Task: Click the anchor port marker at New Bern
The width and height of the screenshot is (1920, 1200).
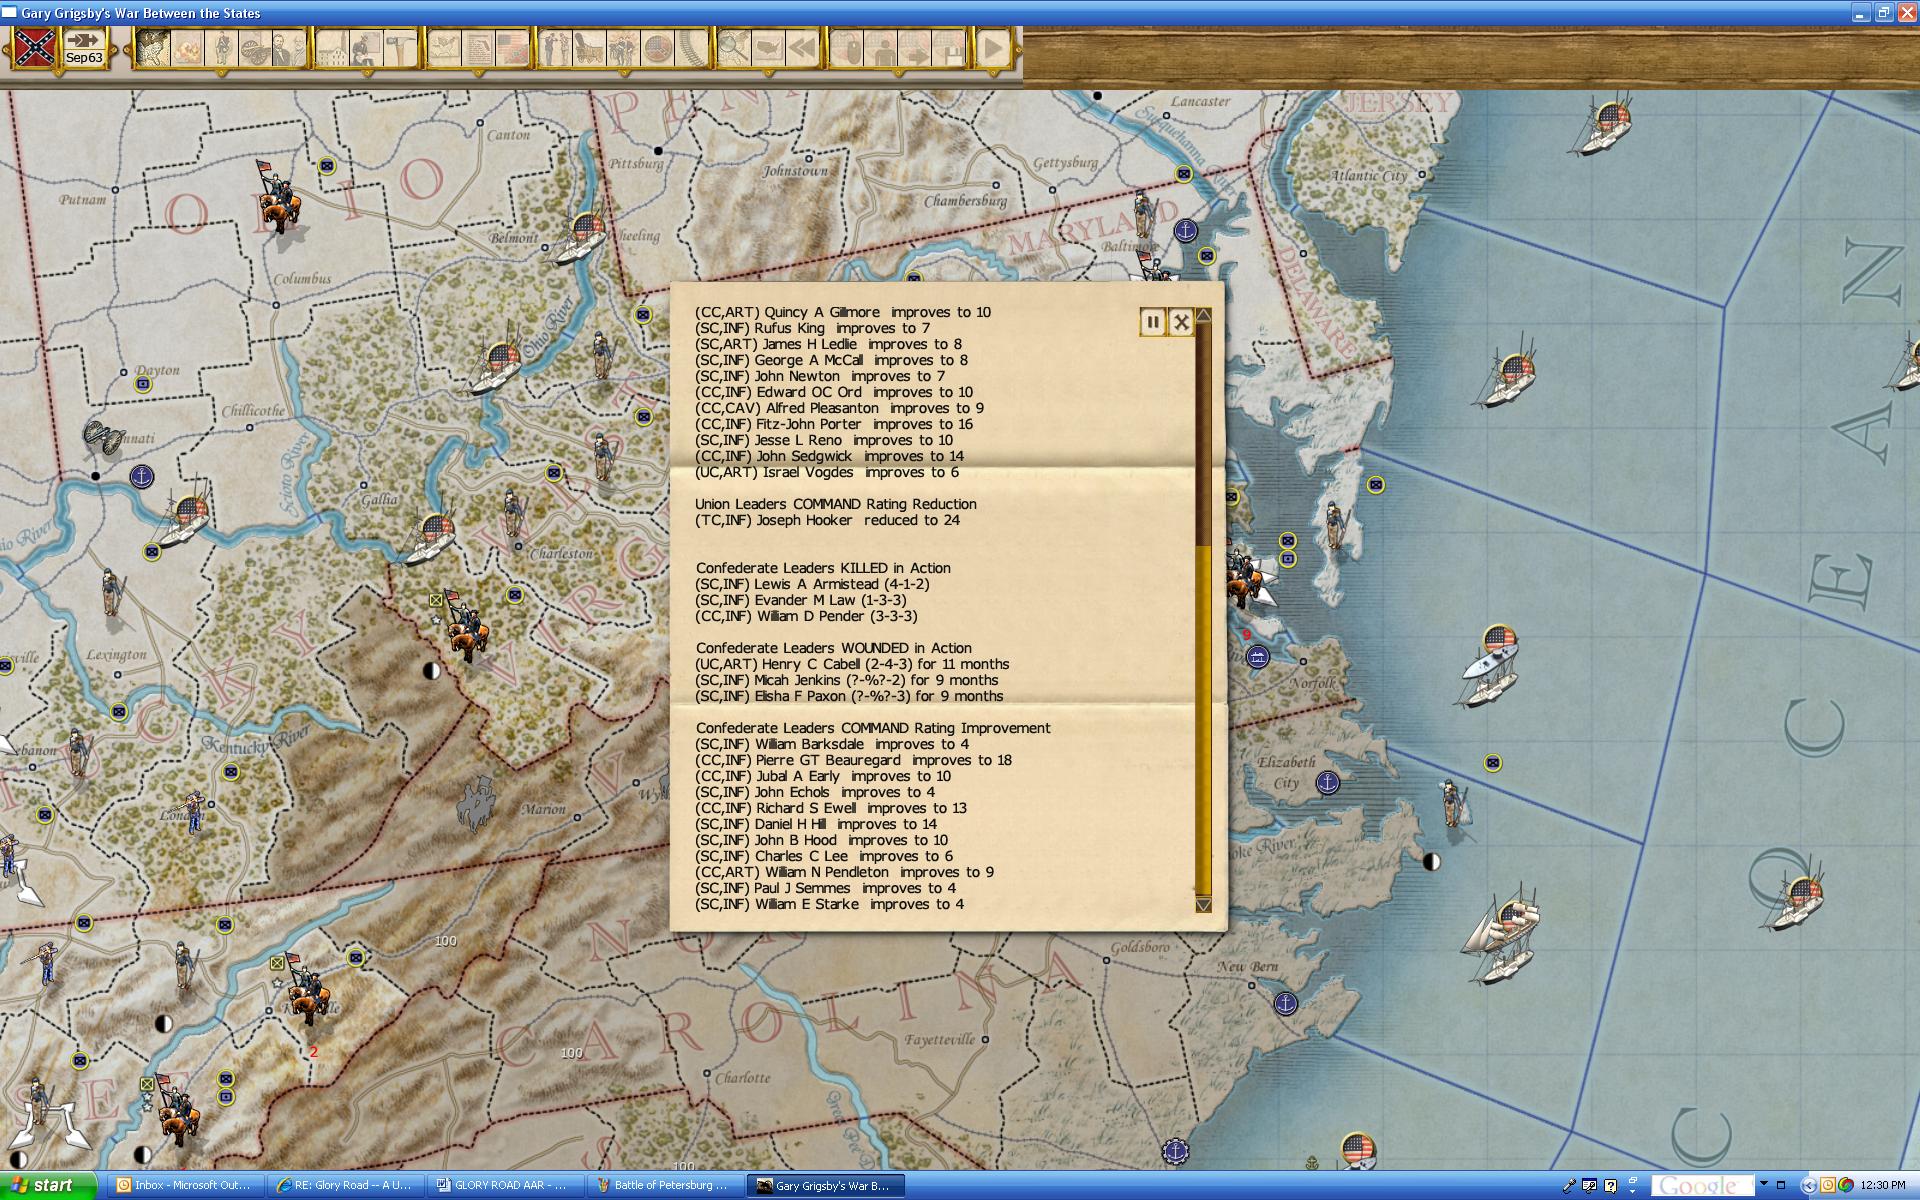Action: (x=1285, y=1003)
